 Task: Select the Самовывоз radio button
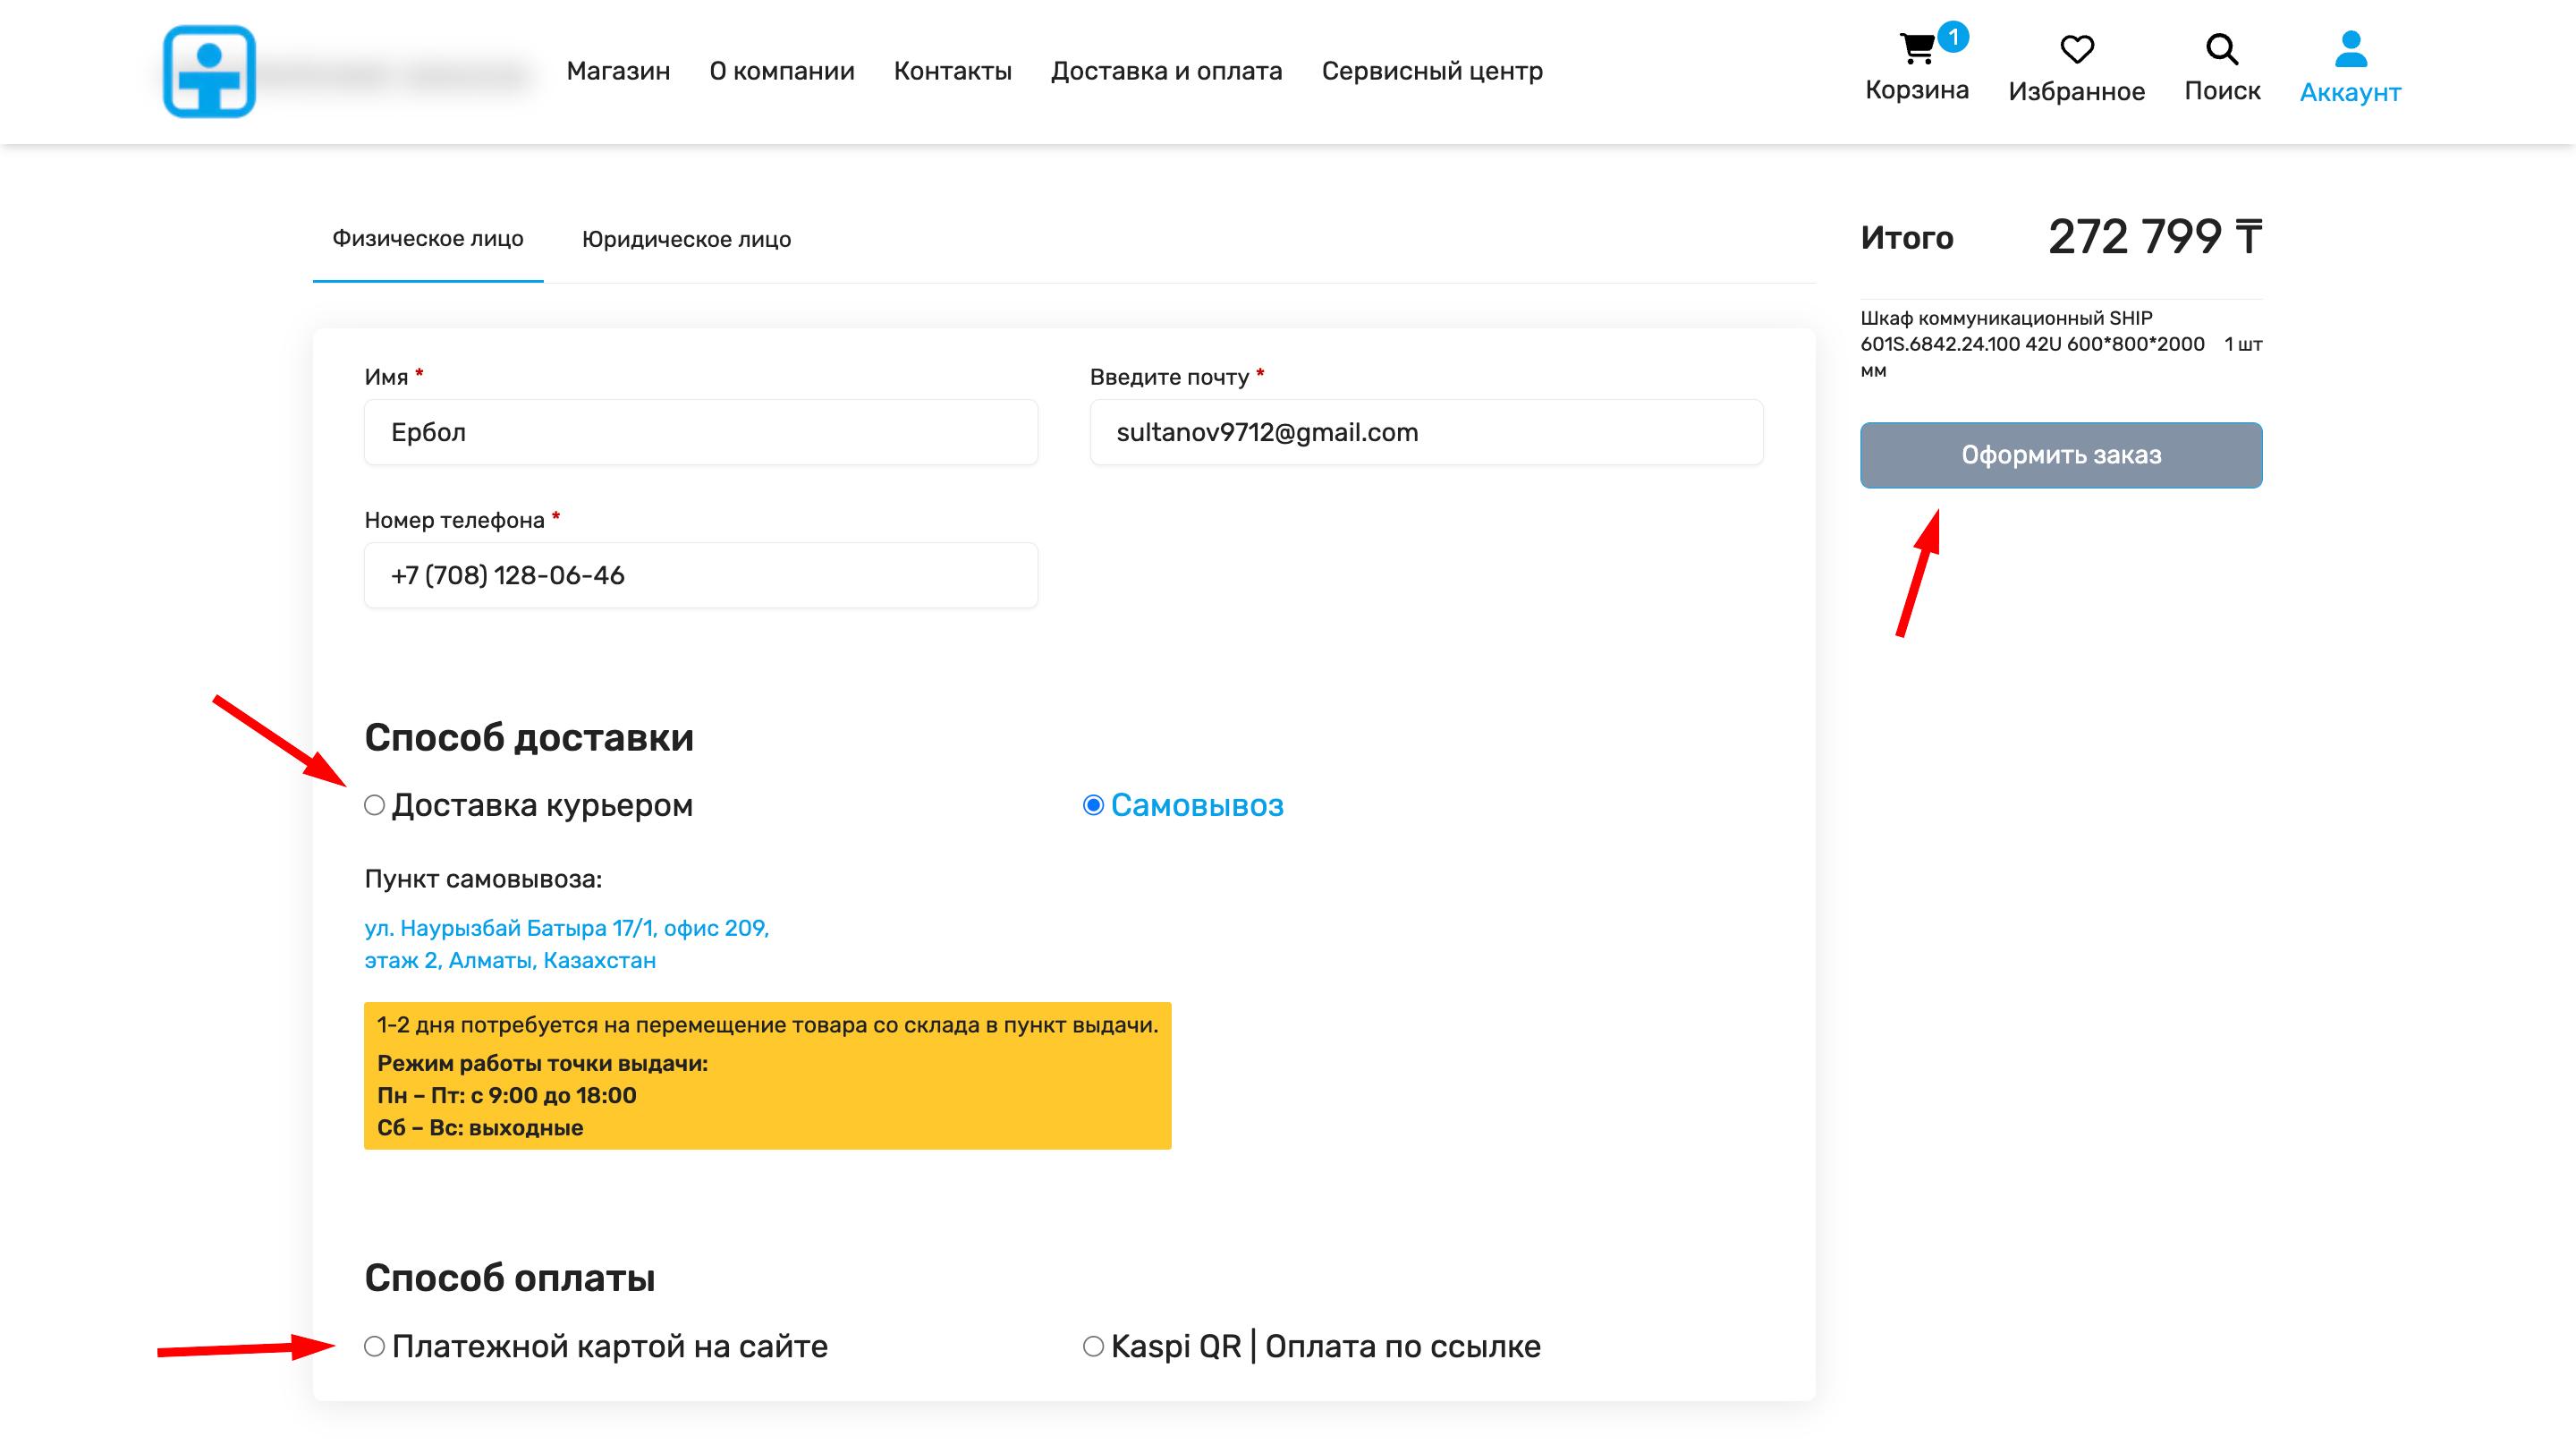(x=1093, y=805)
